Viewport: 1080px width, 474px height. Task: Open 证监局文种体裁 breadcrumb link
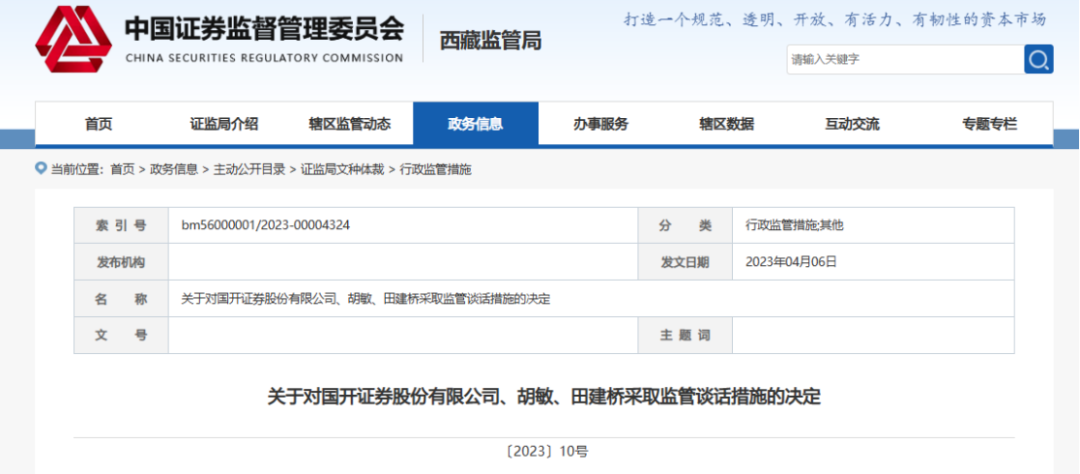(343, 170)
